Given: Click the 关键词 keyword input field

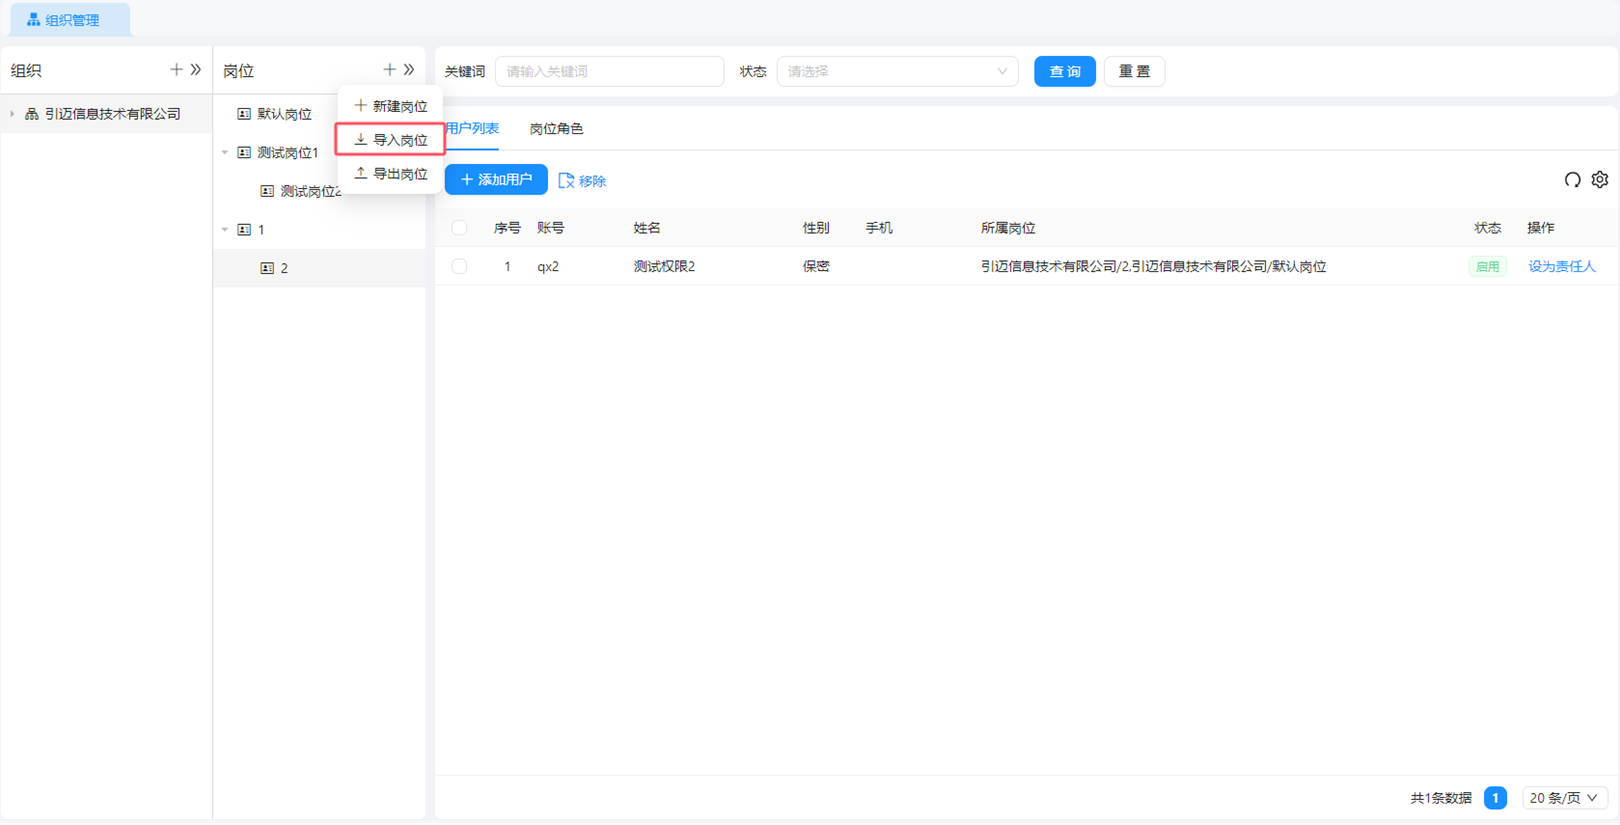Looking at the screenshot, I should 609,72.
